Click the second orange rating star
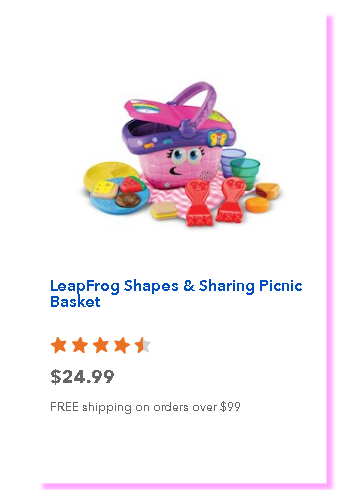The height and width of the screenshot is (490, 362). click(x=80, y=345)
